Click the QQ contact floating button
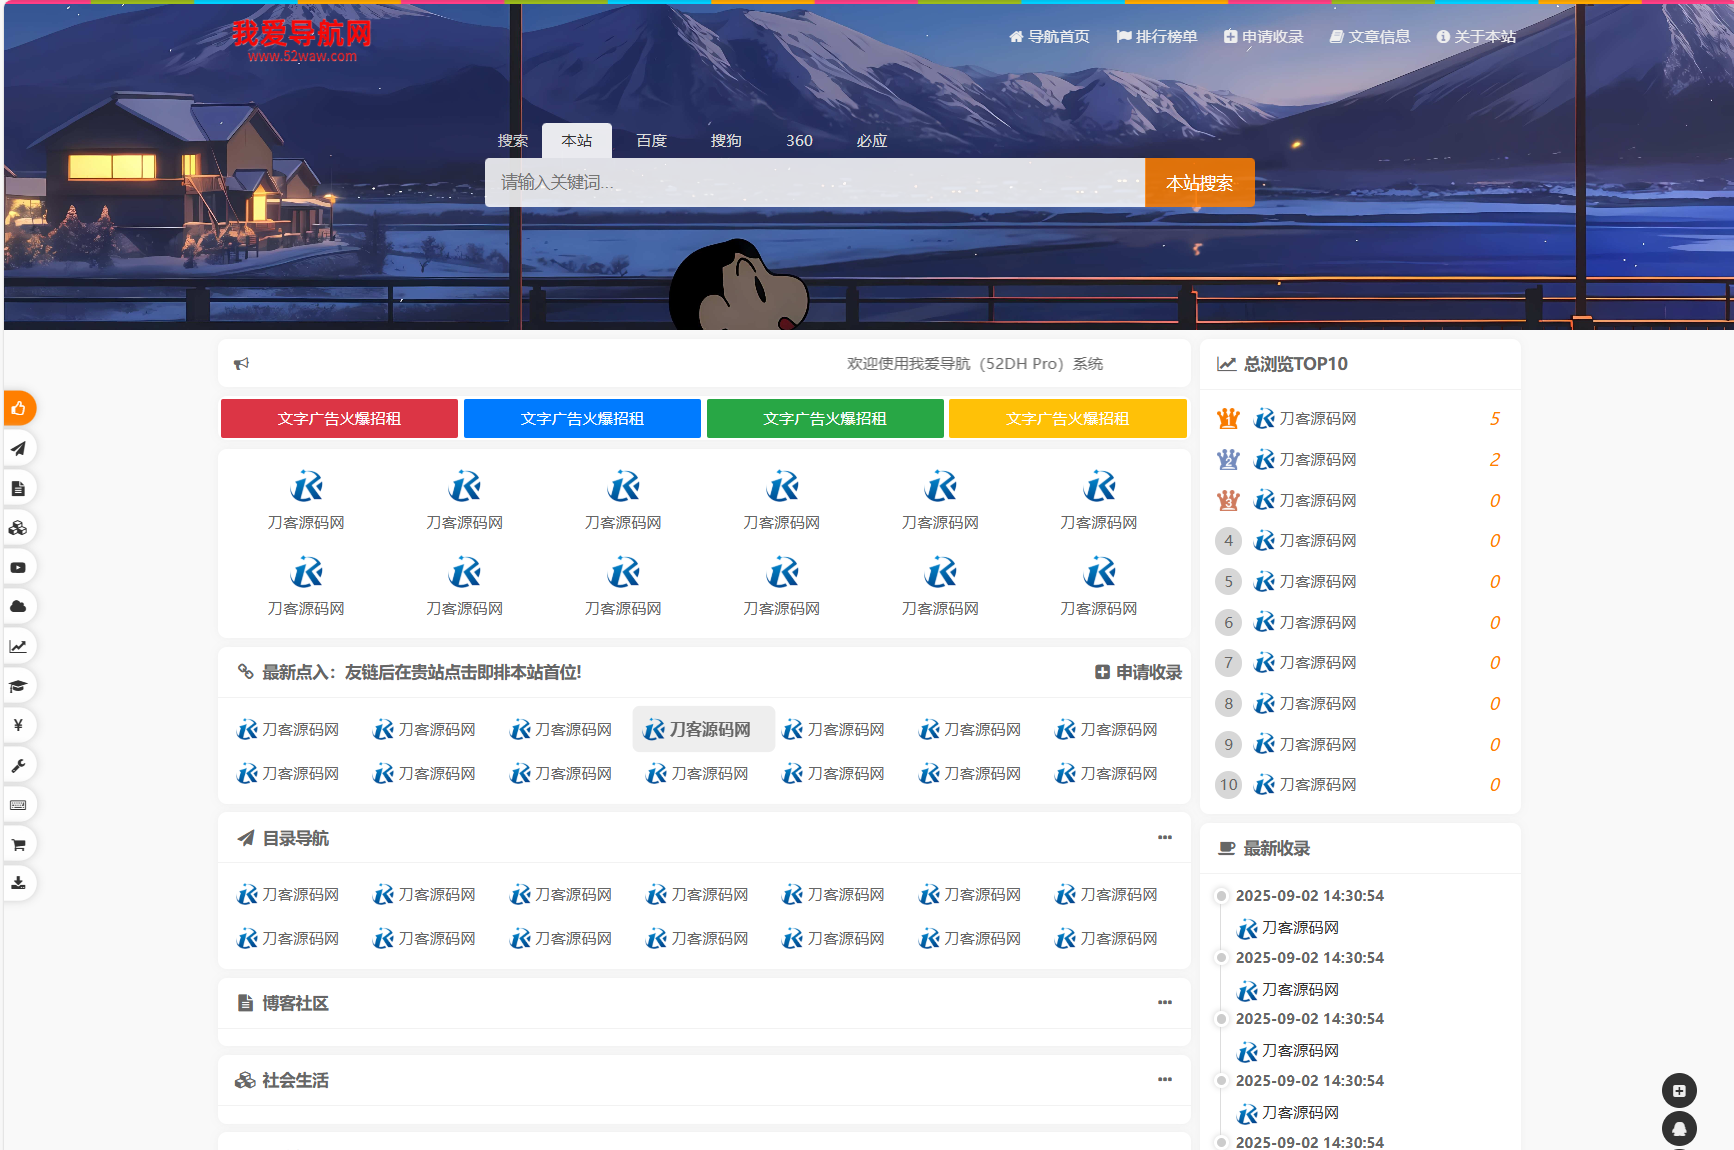The width and height of the screenshot is (1734, 1150). coord(1678,1129)
